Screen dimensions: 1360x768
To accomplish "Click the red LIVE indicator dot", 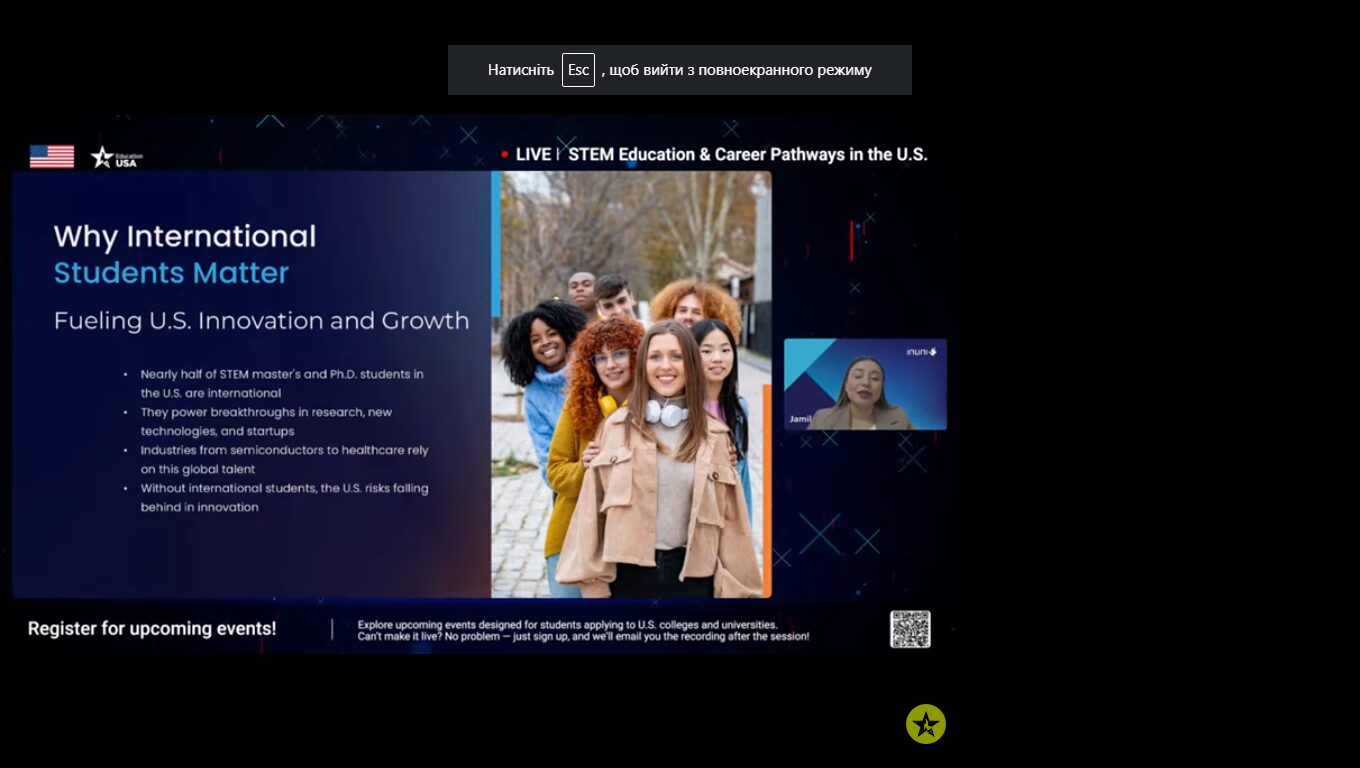I will click(505, 155).
